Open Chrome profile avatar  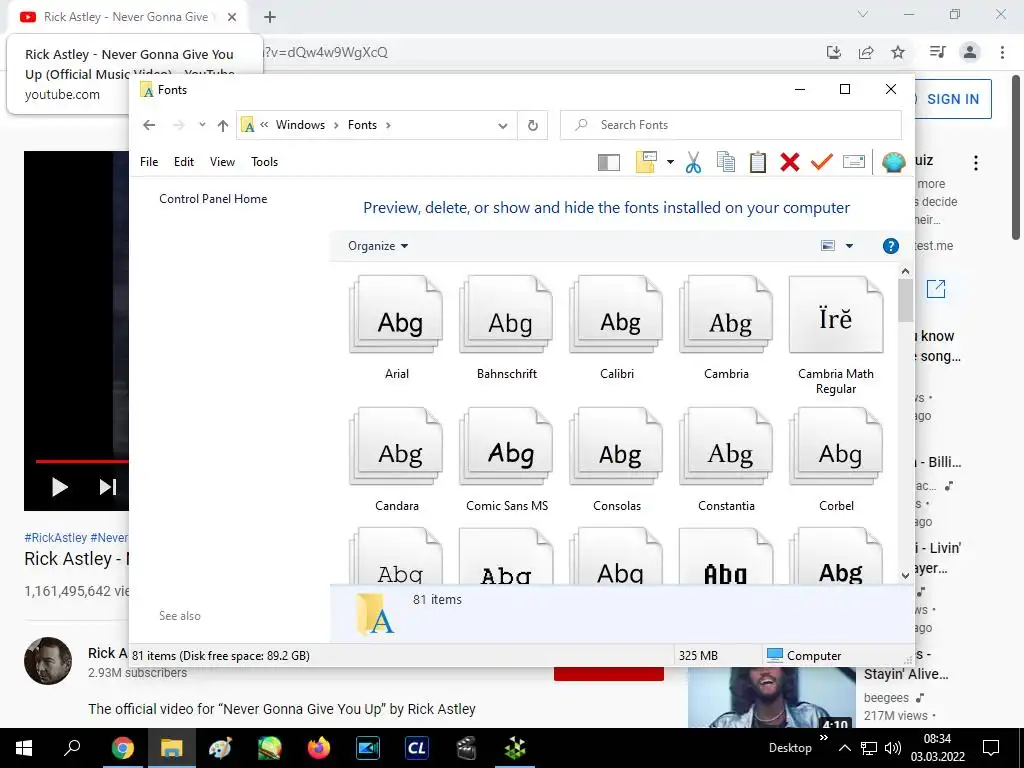click(970, 52)
